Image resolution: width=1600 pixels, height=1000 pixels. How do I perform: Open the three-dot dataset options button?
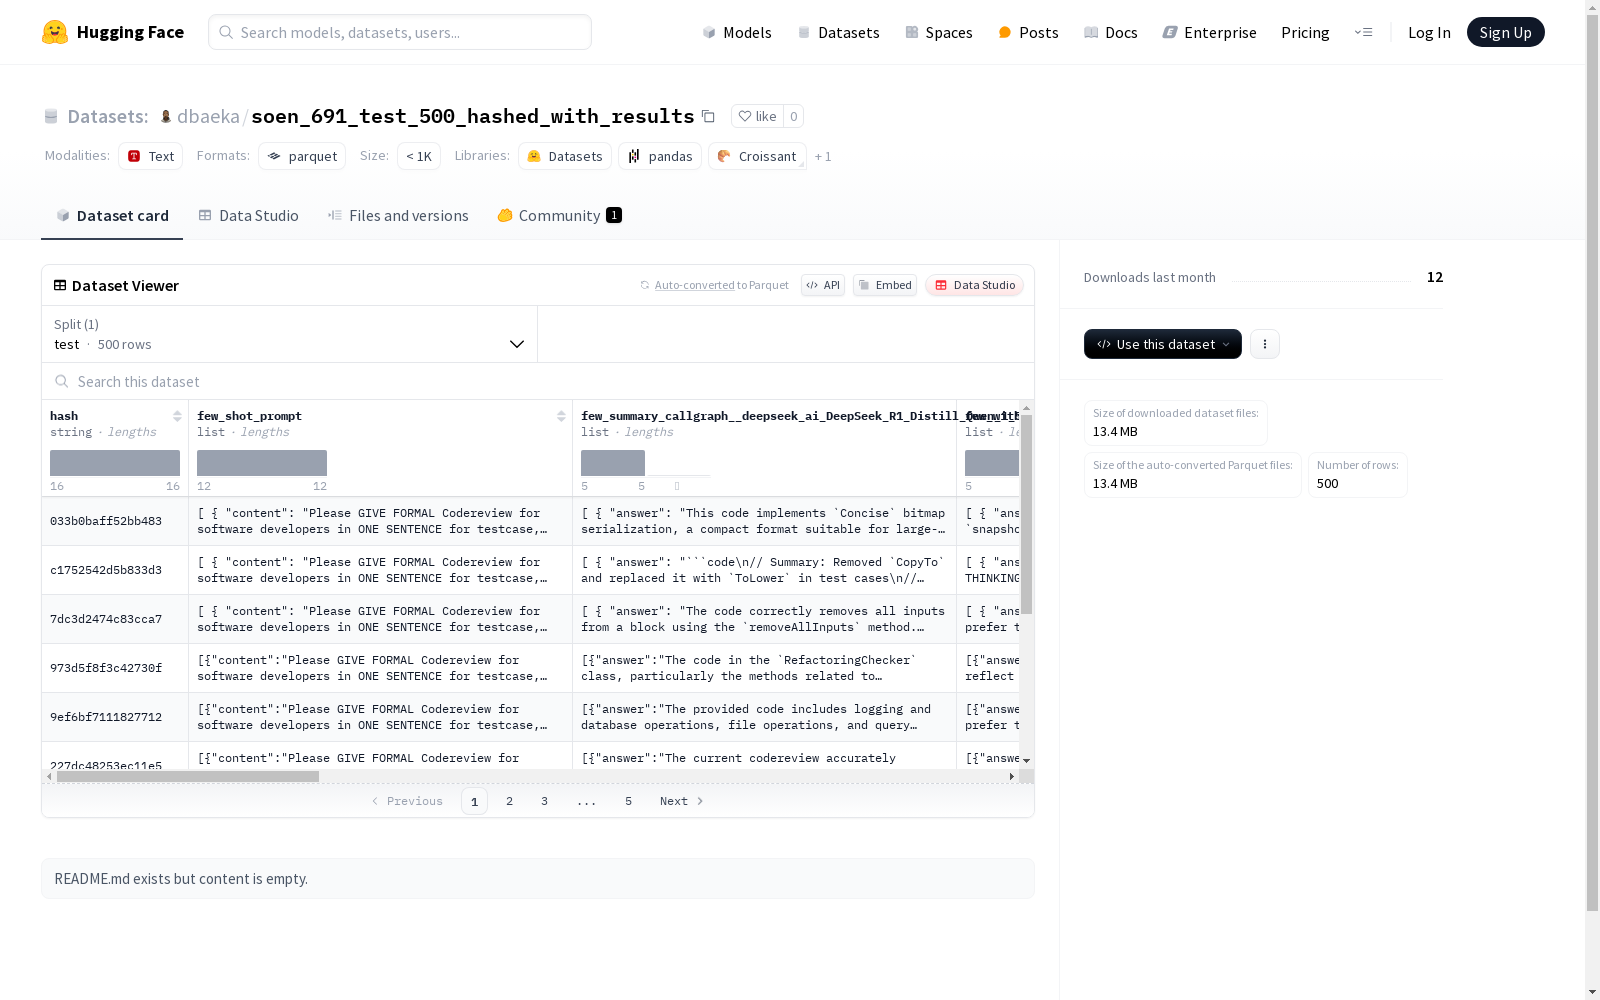1265,344
